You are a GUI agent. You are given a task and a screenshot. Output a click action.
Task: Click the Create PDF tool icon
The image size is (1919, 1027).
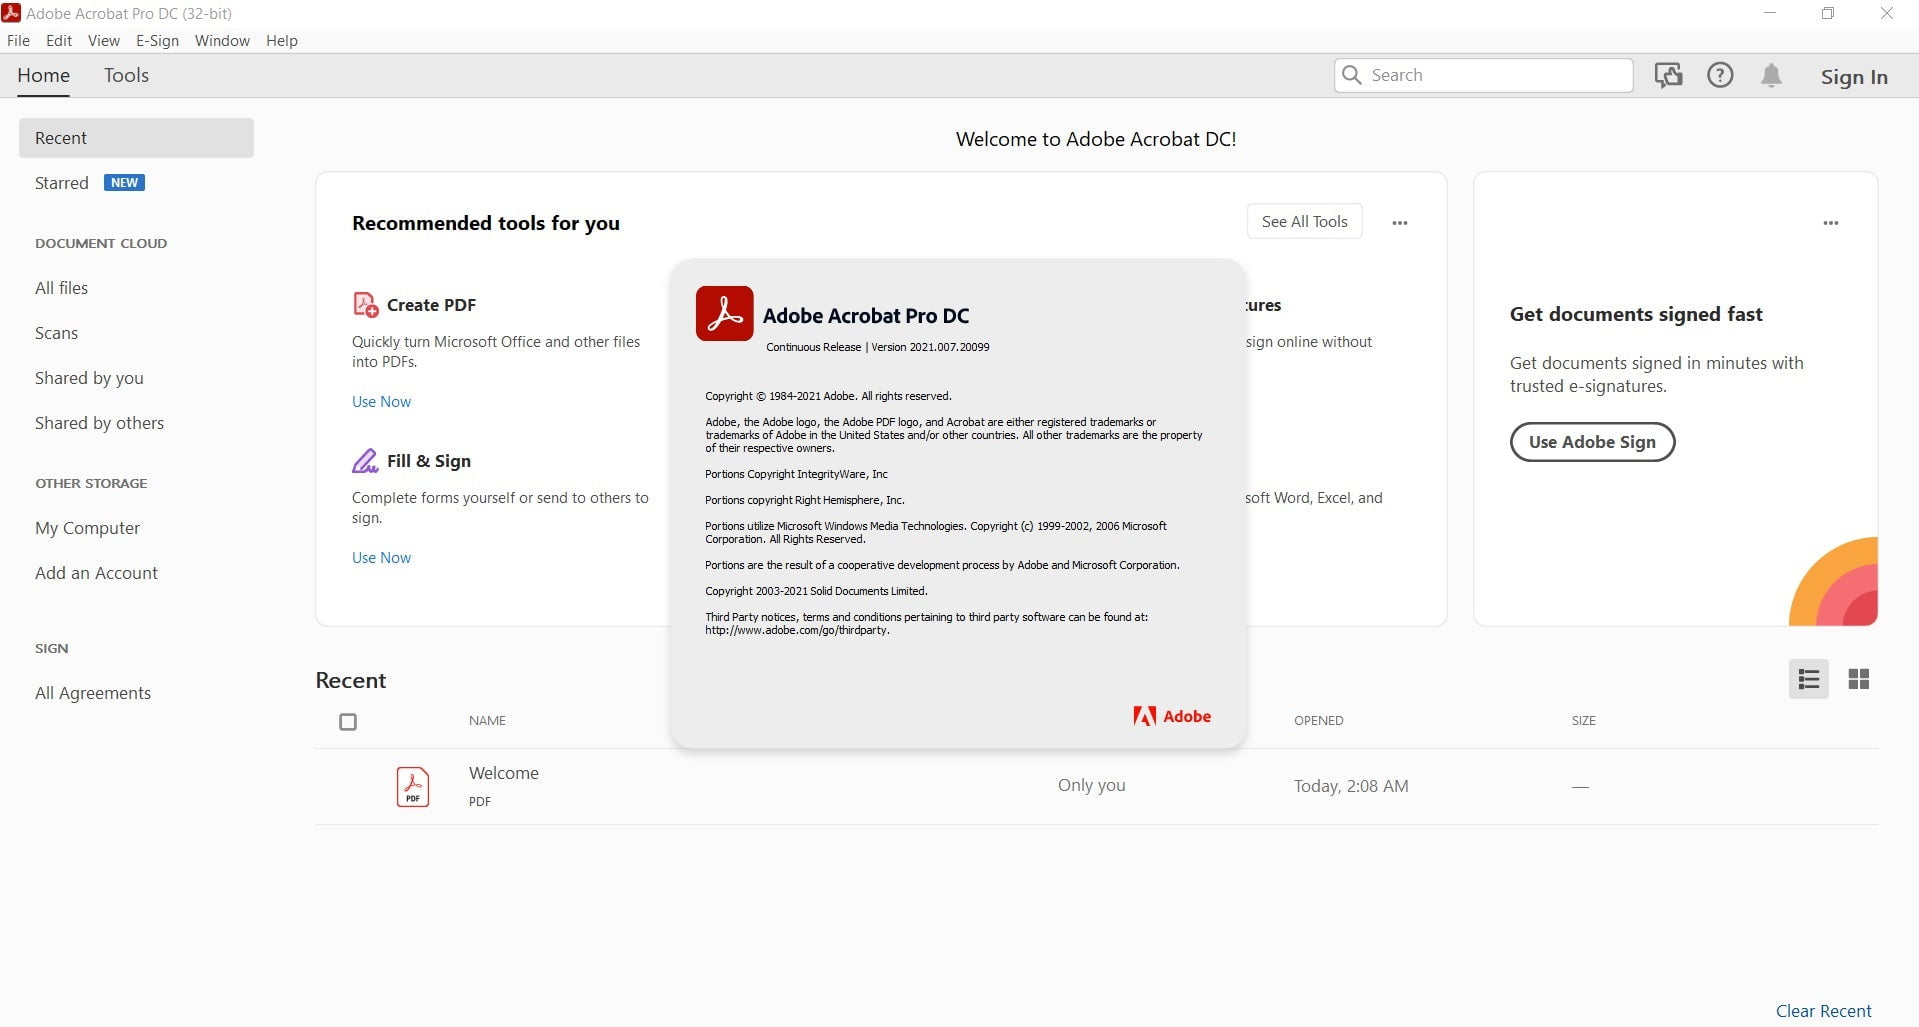(x=365, y=305)
